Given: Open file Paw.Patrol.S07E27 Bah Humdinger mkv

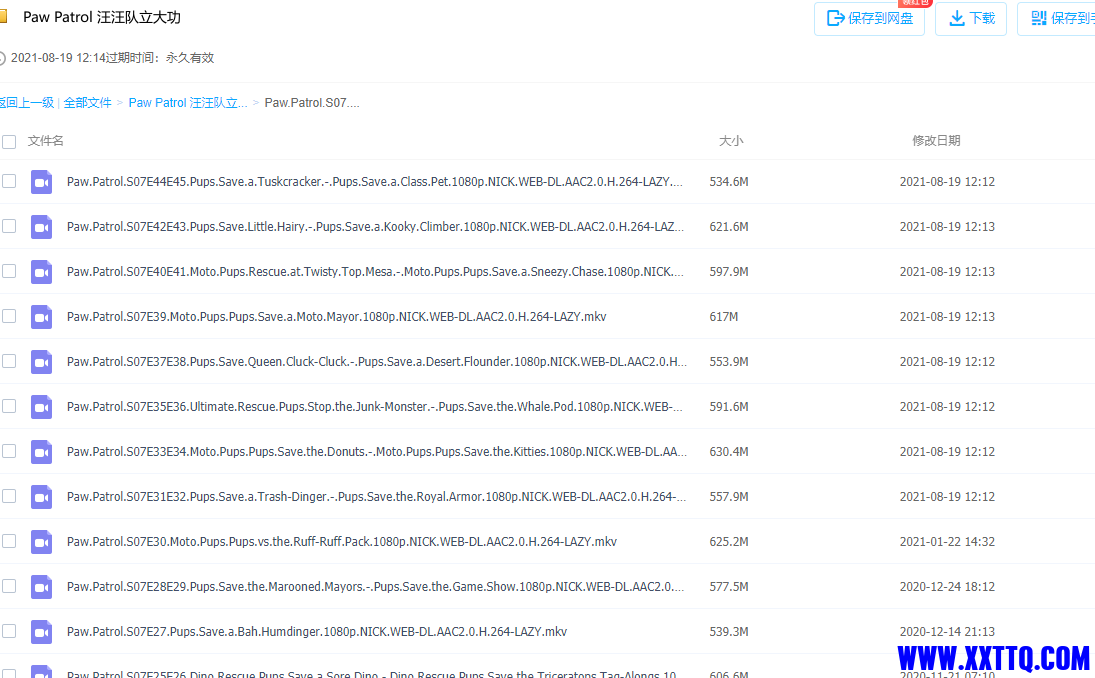Looking at the screenshot, I should pos(317,631).
